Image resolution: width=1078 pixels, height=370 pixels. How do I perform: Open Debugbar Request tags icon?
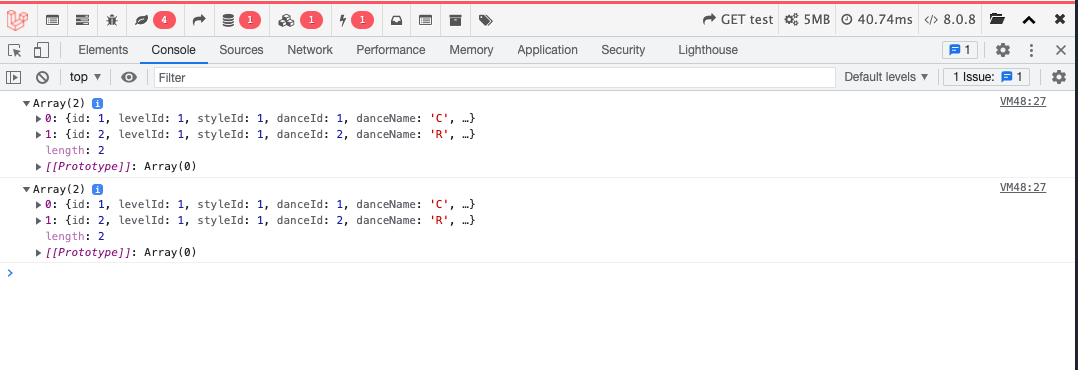click(485, 20)
